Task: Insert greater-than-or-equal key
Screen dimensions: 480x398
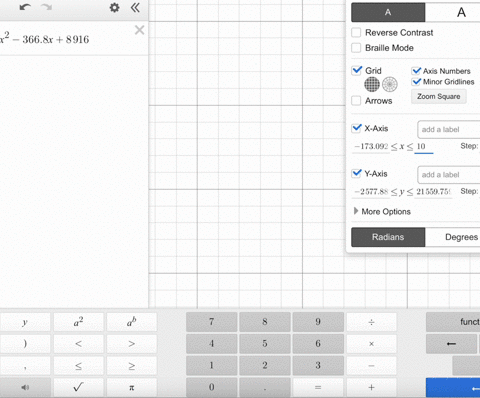Action: [x=132, y=365]
